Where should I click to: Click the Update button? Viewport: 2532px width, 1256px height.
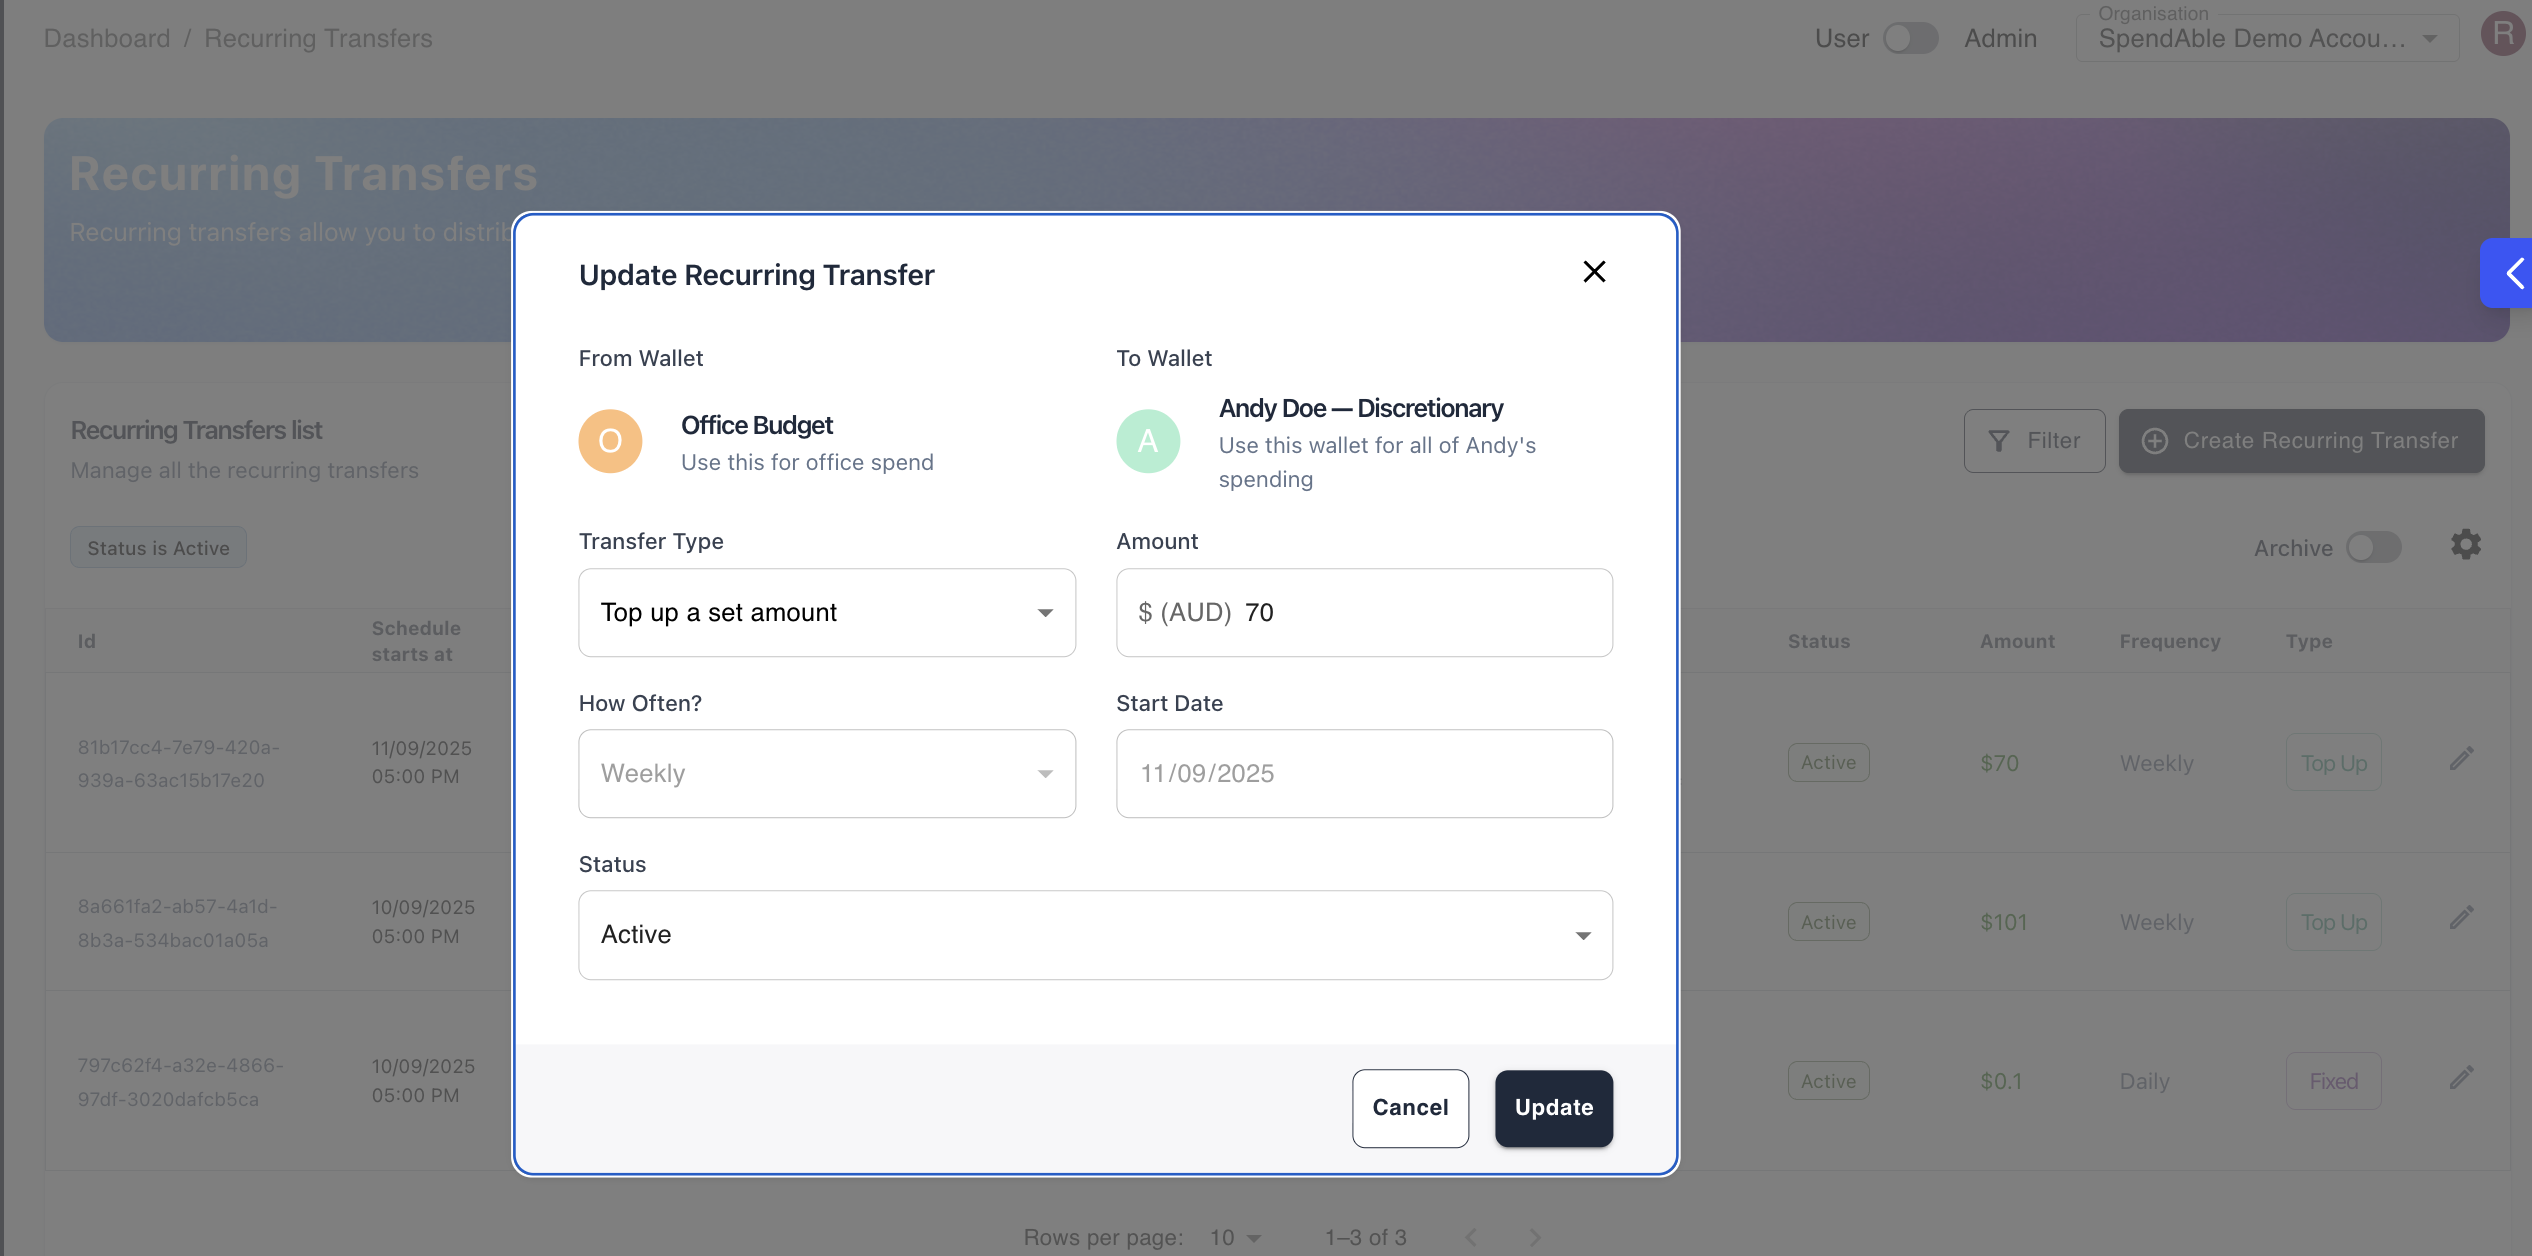click(1554, 1108)
